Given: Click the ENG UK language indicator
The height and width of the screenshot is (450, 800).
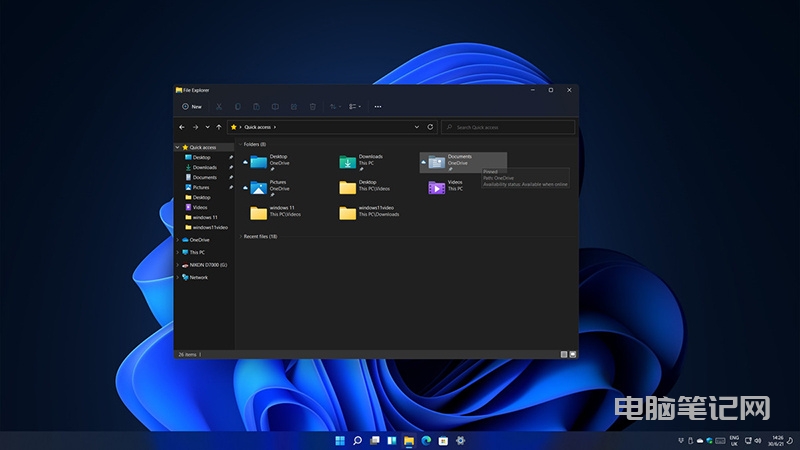Looking at the screenshot, I should 734,441.
